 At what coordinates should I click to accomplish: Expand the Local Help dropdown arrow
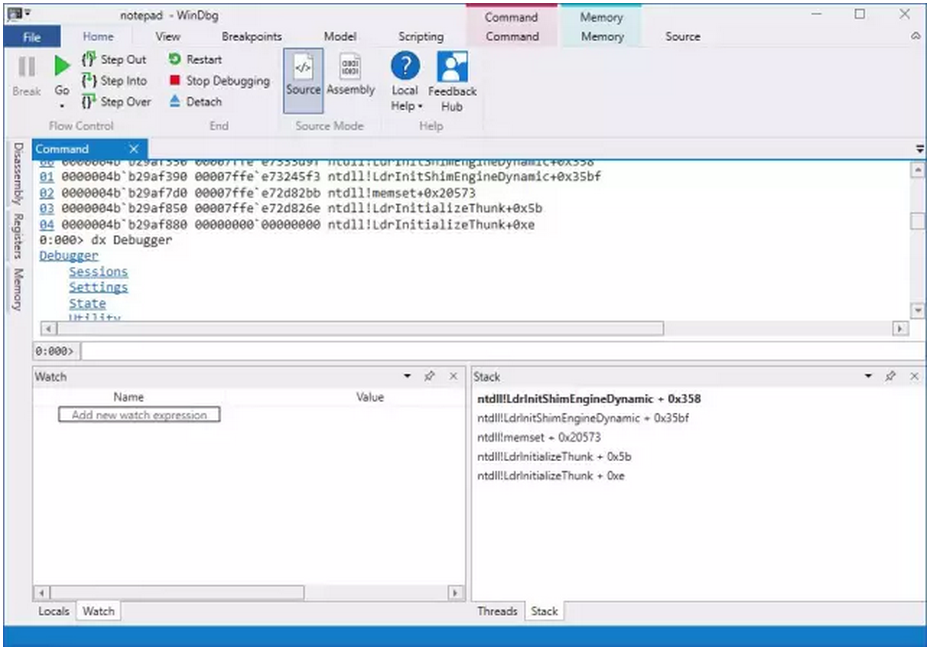click(x=420, y=107)
